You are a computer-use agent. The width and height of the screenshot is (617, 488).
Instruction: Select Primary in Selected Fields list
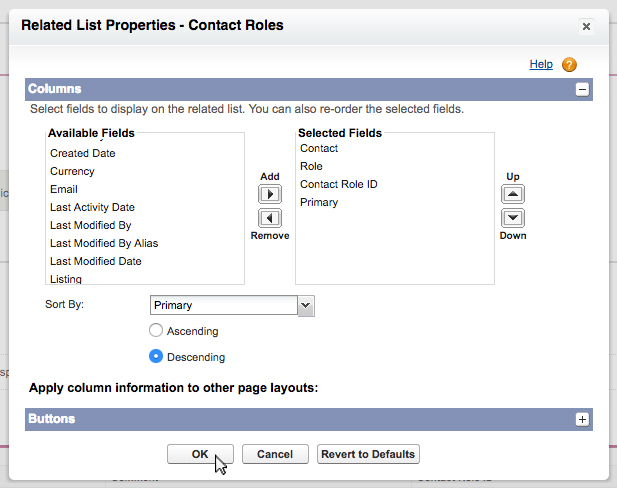319,202
